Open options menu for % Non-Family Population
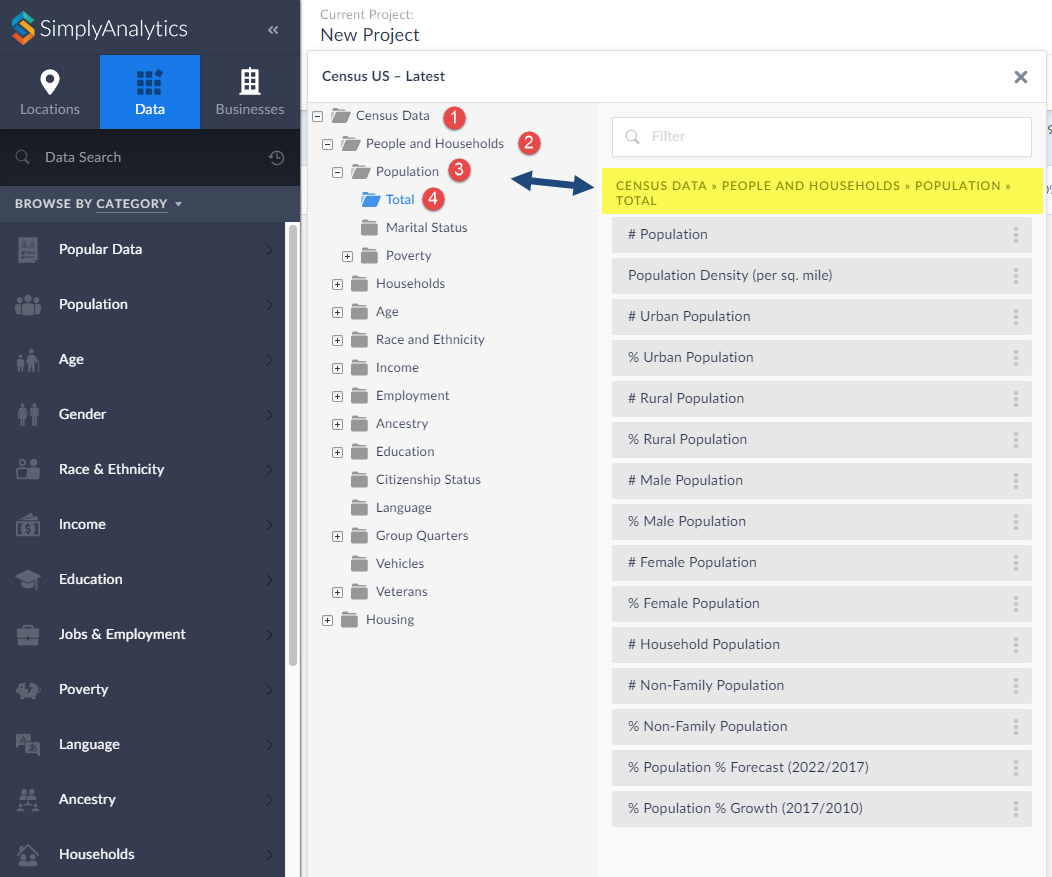The height and width of the screenshot is (877, 1052). click(x=1016, y=727)
